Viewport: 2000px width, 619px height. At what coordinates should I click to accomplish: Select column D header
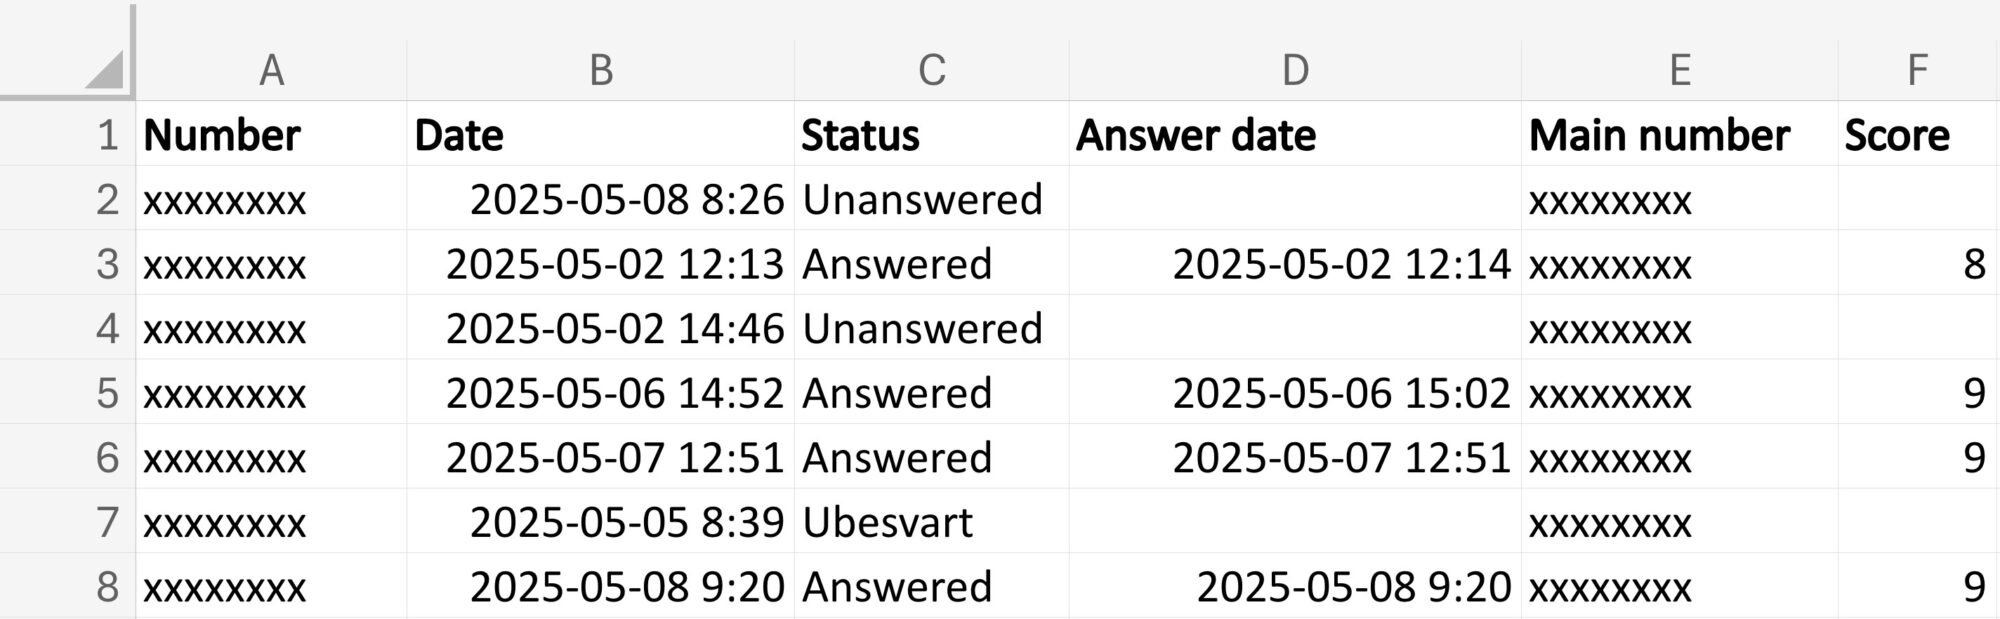tap(1295, 70)
